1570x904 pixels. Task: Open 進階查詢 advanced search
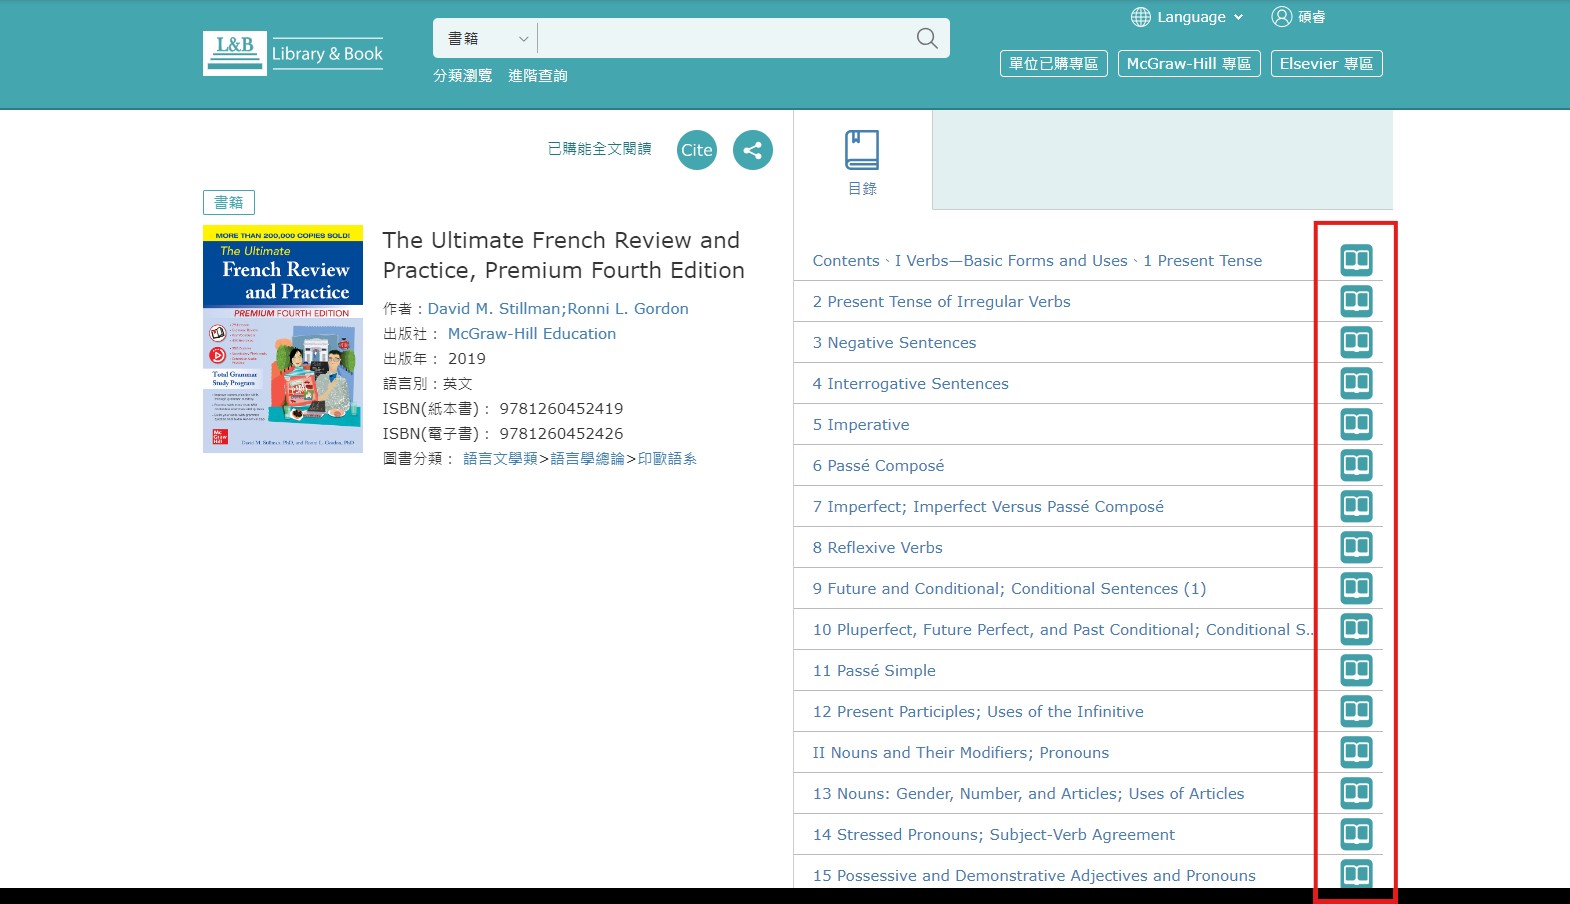[537, 76]
